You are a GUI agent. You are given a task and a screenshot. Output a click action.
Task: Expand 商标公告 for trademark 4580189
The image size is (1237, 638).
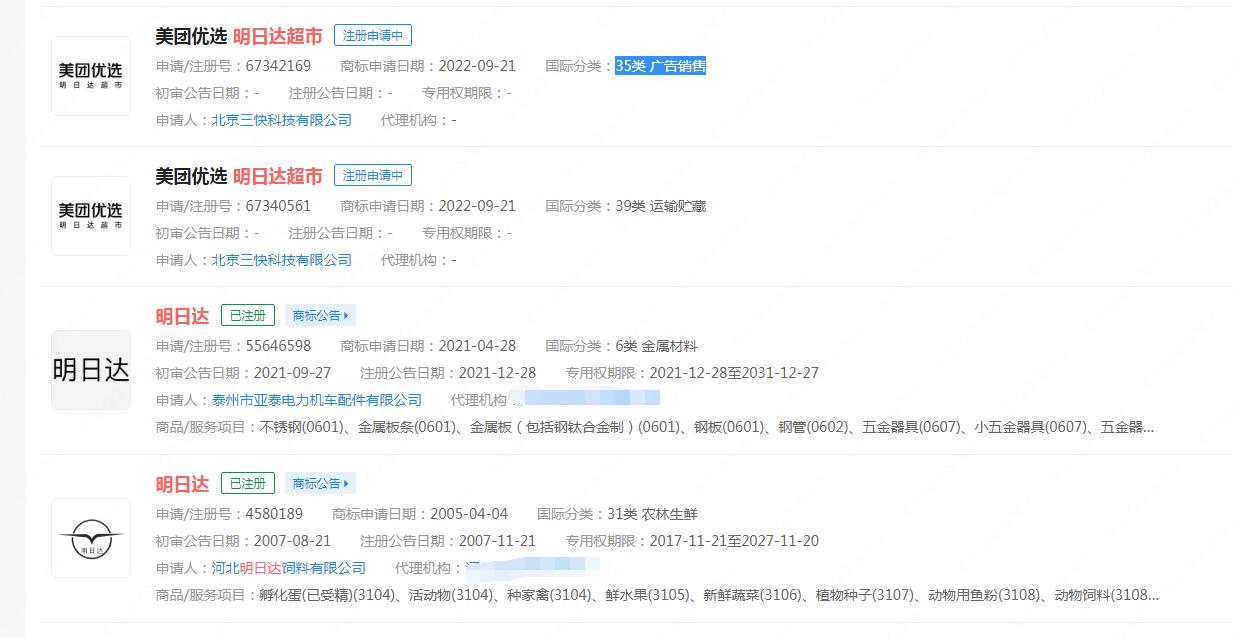pos(320,484)
